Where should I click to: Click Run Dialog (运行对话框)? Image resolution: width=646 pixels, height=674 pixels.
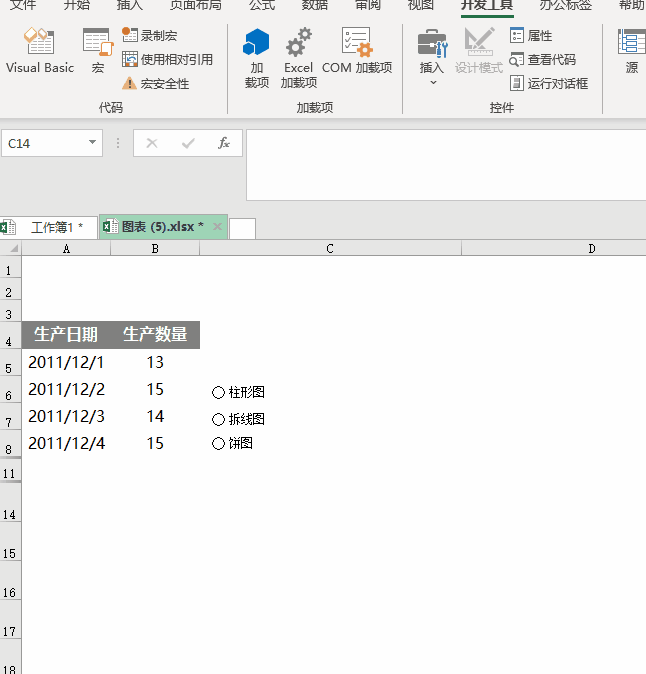click(549, 84)
